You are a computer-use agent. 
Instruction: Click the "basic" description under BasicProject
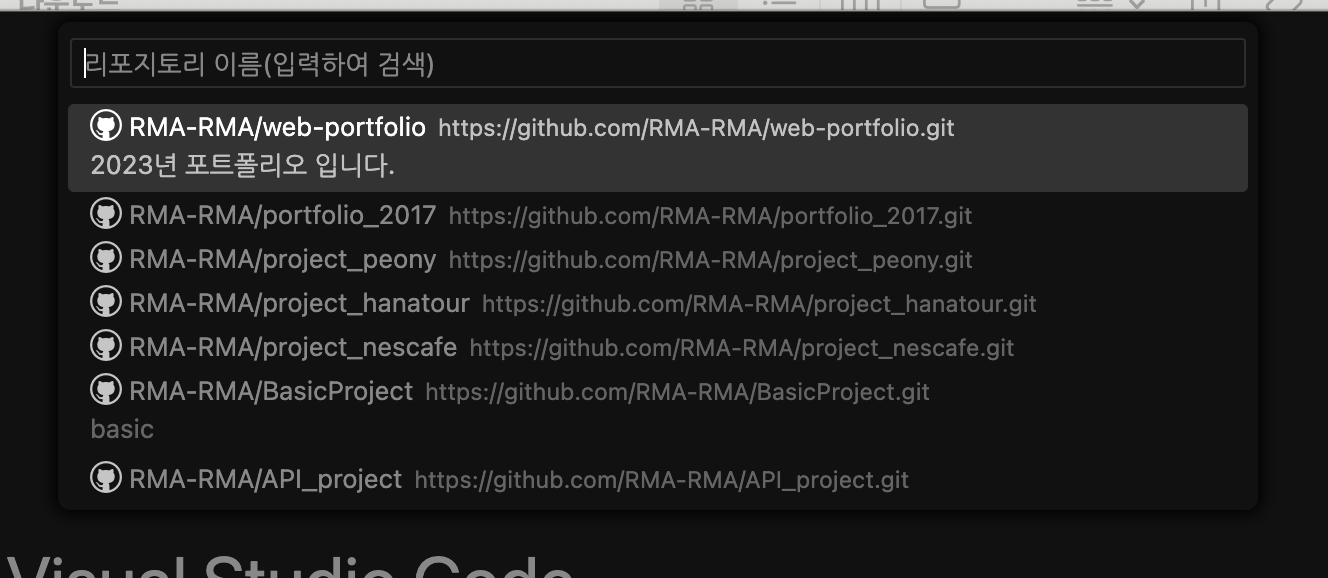point(122,429)
